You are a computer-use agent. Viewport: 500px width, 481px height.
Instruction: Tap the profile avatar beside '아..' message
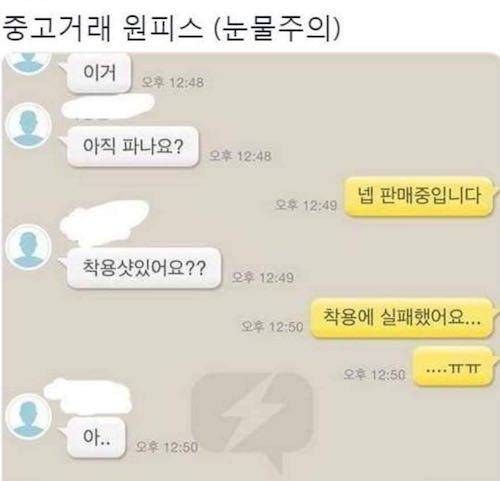[29, 415]
